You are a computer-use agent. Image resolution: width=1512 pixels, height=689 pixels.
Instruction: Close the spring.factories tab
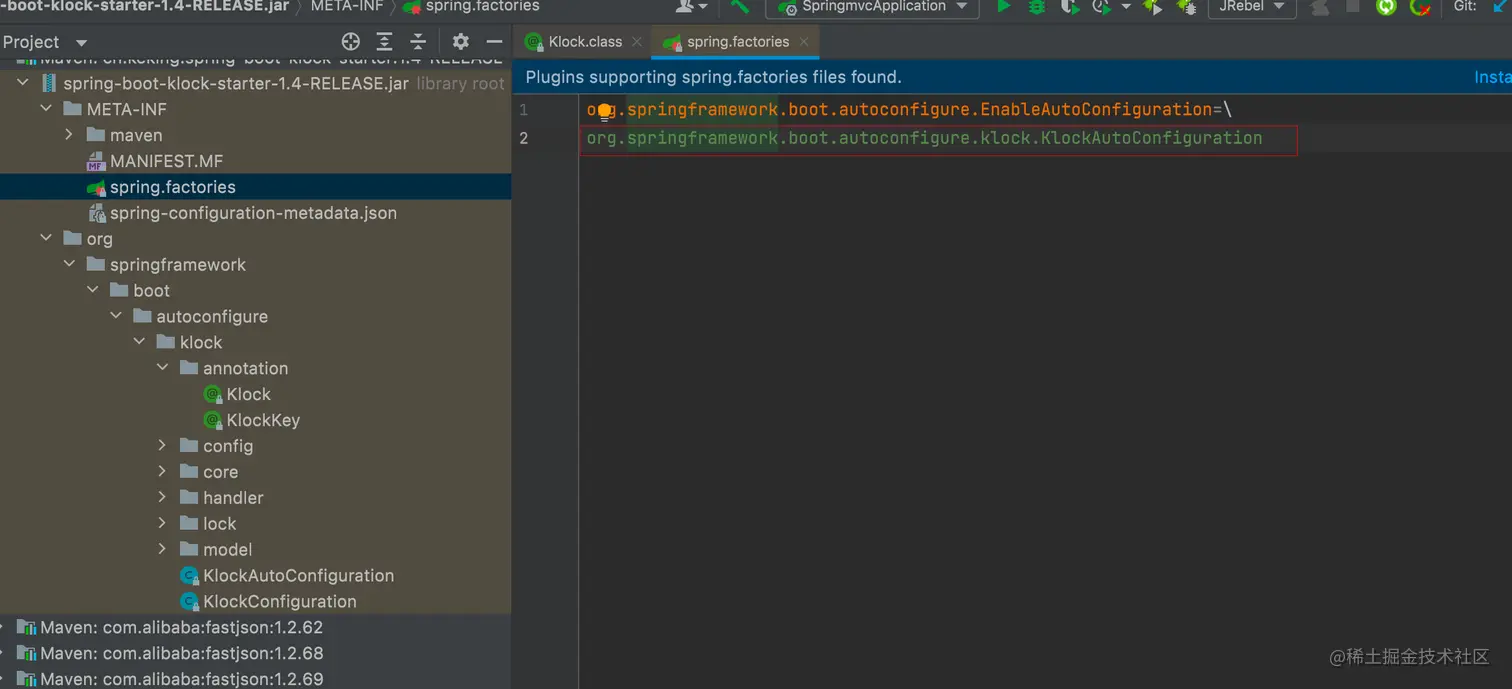(804, 42)
